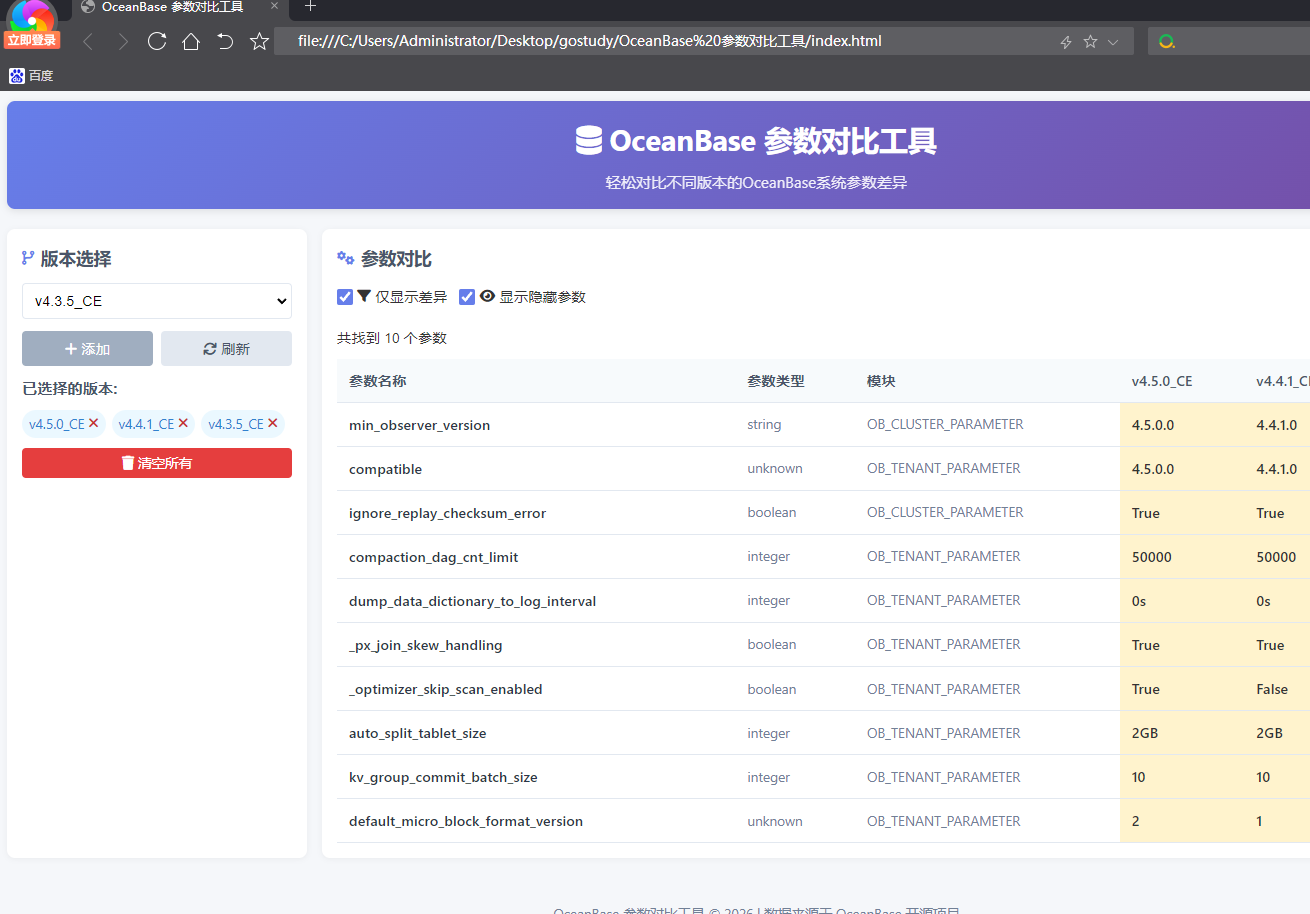Select the compatible parameter name
Screen dimensions: 1310x914
pyautogui.click(x=385, y=469)
